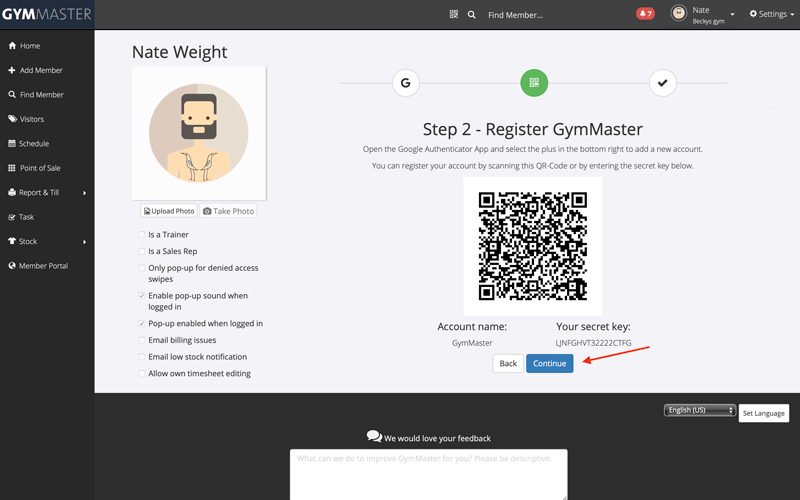Open Schedule from the sidebar
The height and width of the screenshot is (500, 800).
coord(33,143)
